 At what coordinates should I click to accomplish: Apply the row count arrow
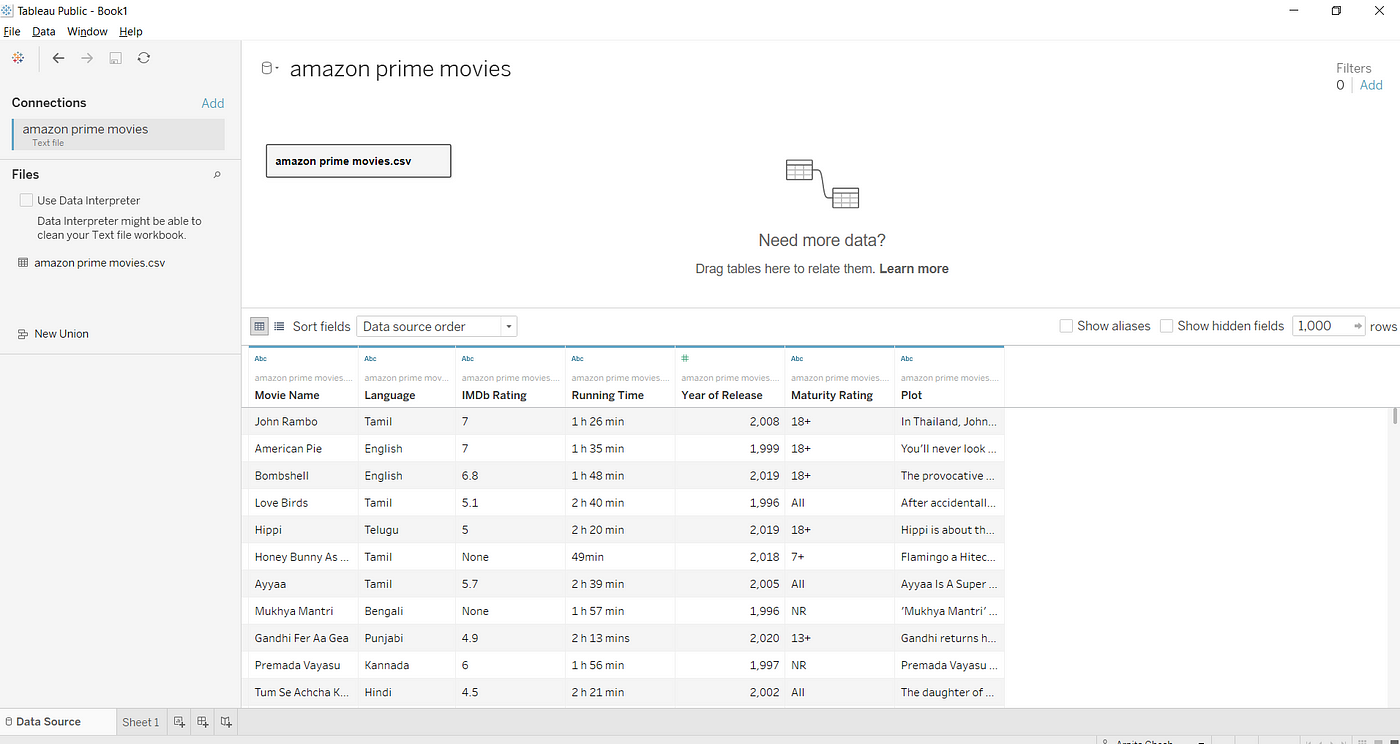pos(1357,326)
